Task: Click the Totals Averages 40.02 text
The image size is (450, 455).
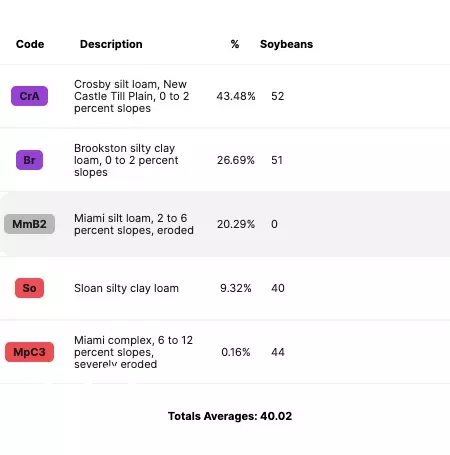Action: click(230, 416)
